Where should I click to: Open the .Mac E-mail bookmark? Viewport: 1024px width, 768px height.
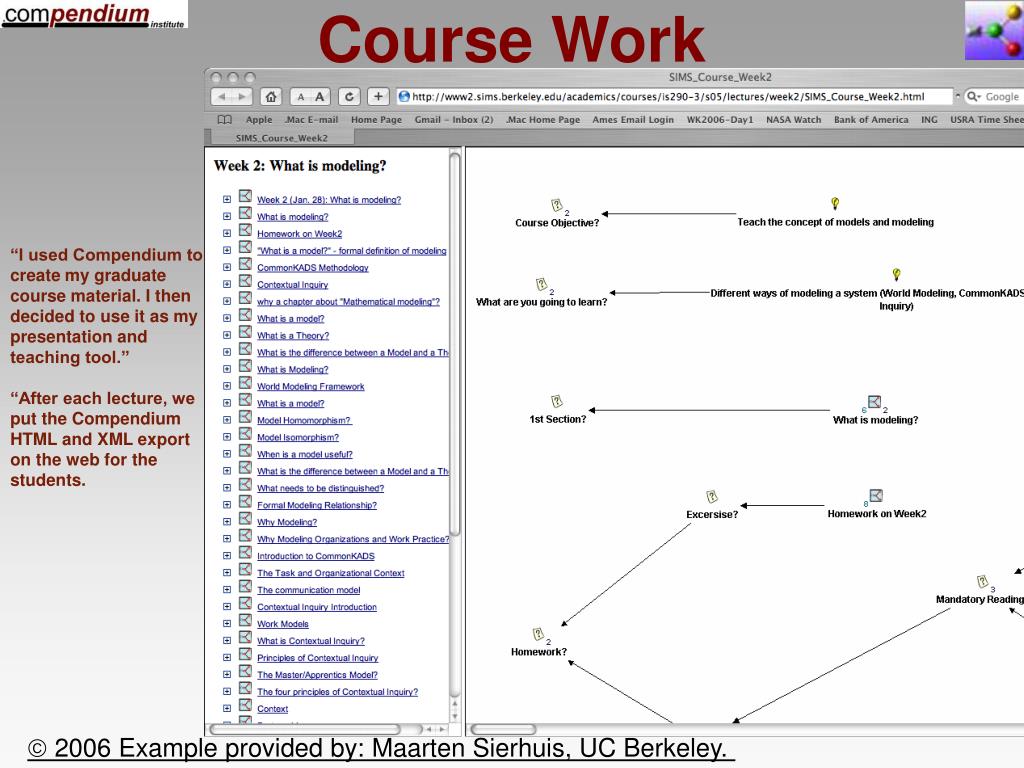coord(312,120)
